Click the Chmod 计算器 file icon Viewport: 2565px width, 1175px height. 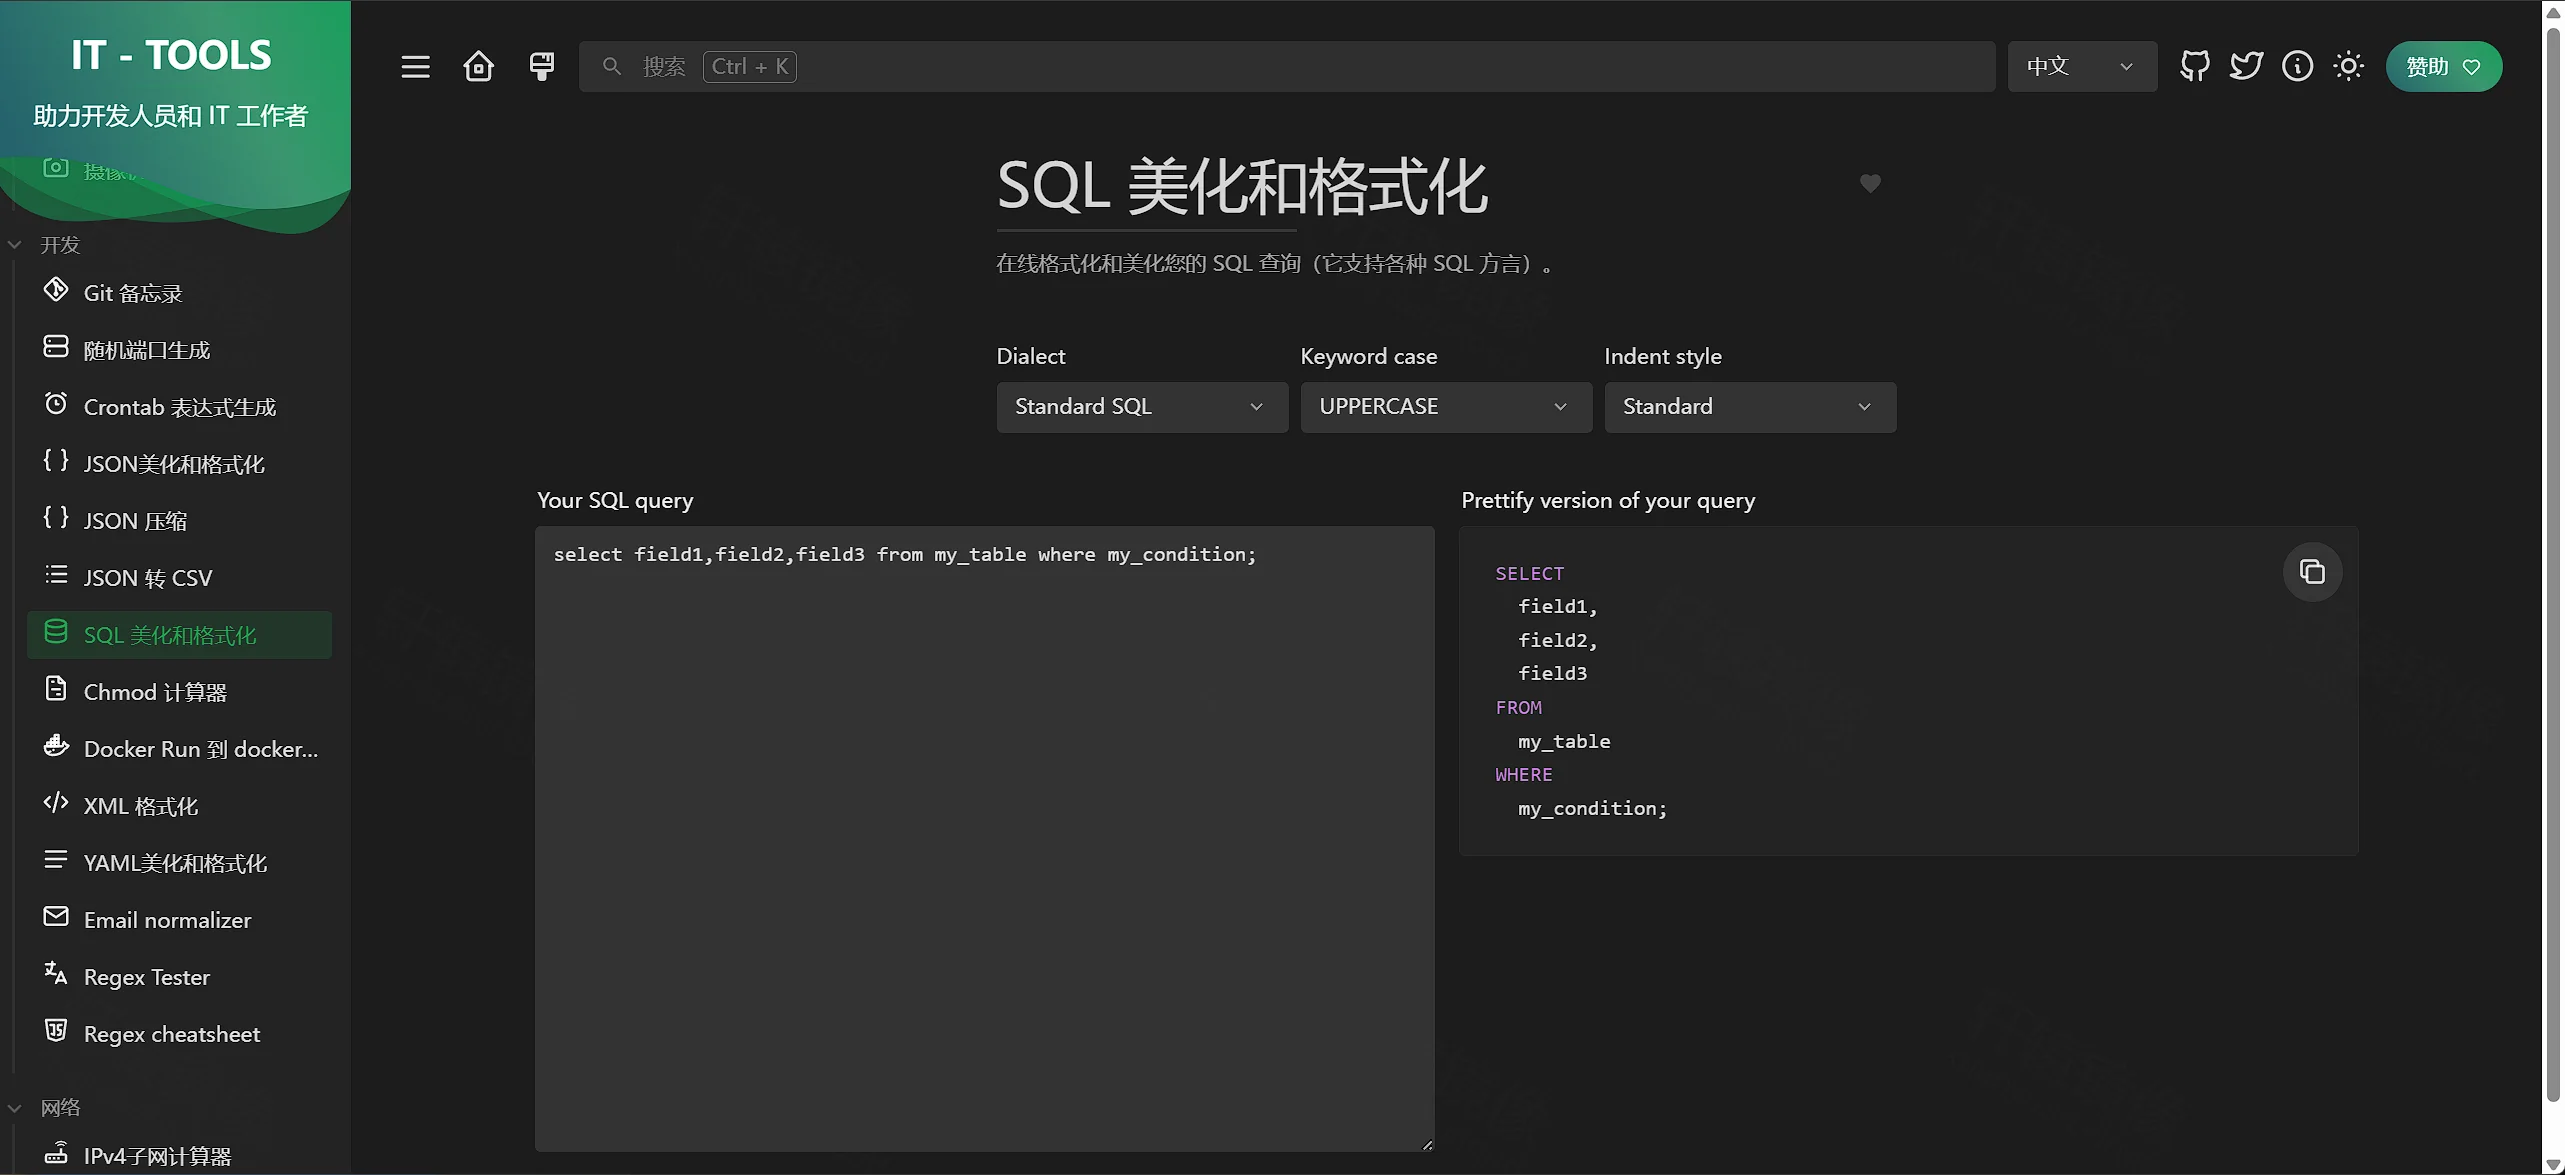[x=56, y=689]
